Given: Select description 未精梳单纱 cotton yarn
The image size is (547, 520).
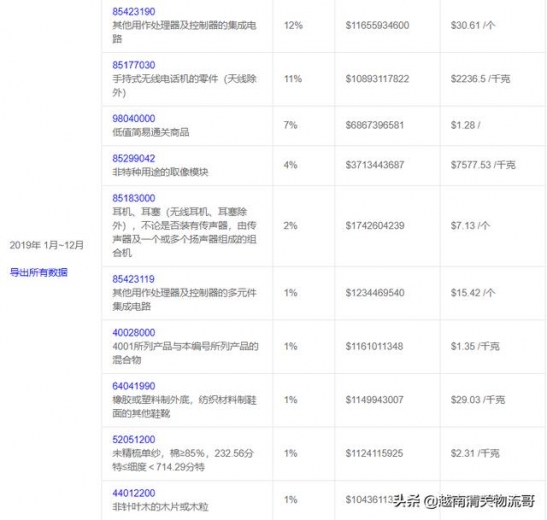Looking at the screenshot, I should coord(183,460).
